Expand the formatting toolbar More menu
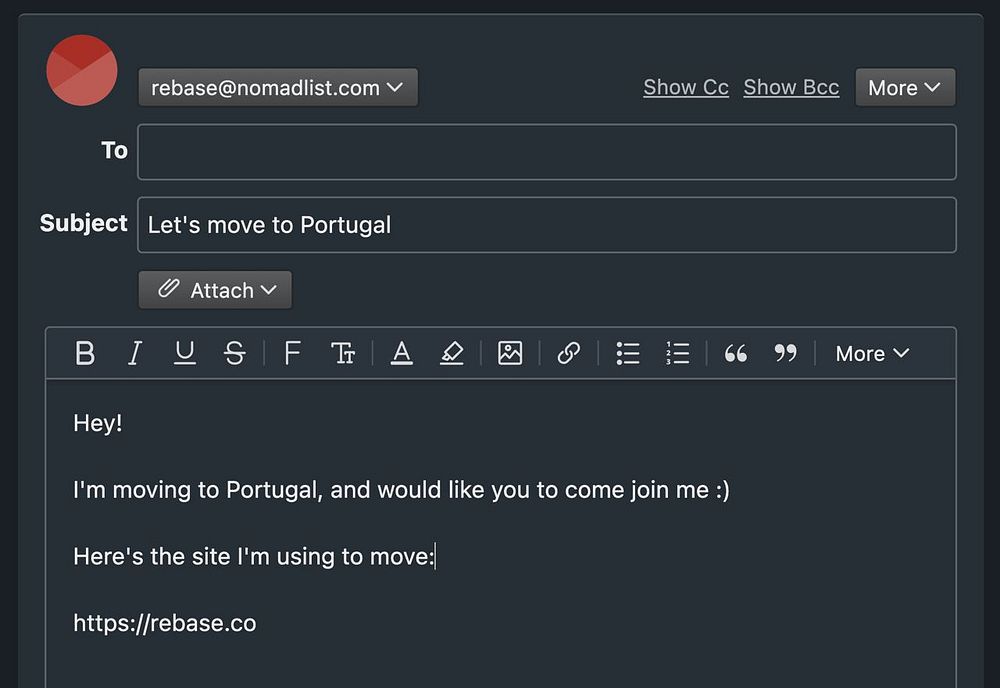Viewport: 1000px width, 688px height. (x=872, y=353)
